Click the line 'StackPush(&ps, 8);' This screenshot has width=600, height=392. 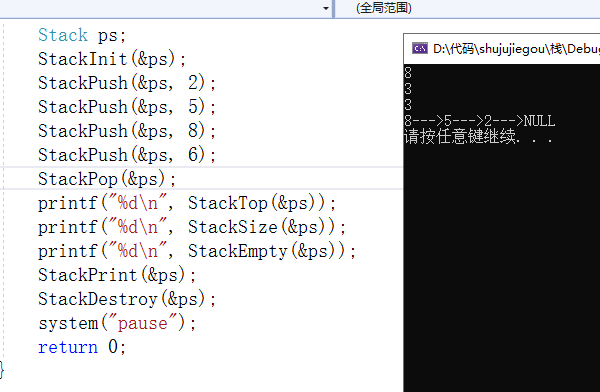tap(127, 131)
